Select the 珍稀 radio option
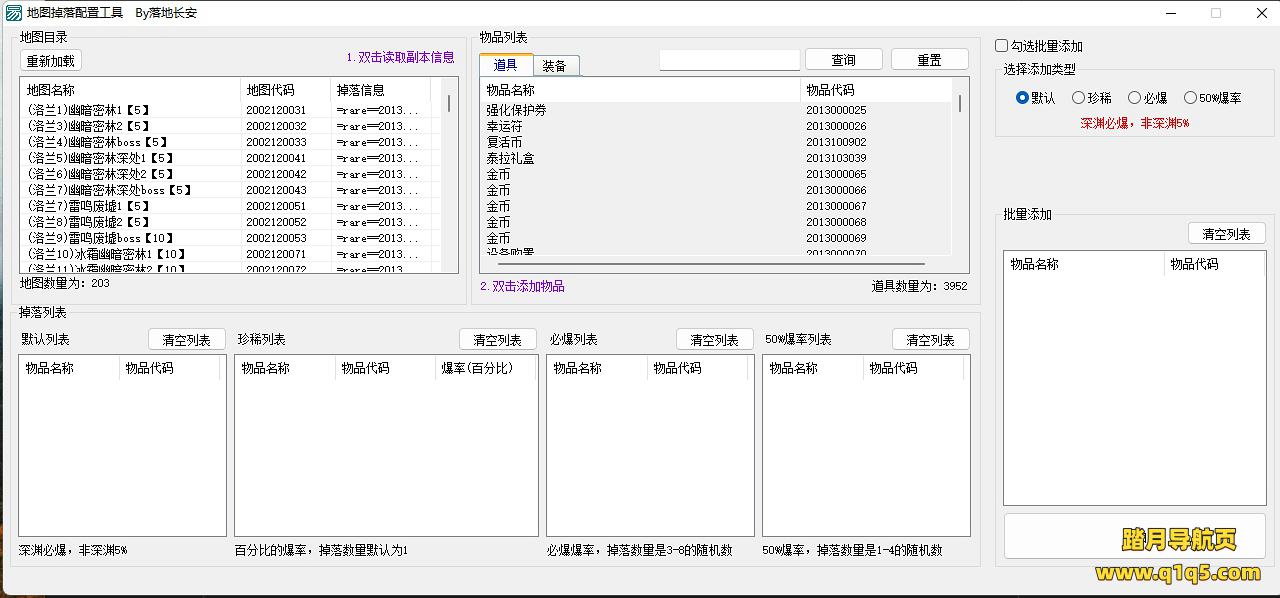The height and width of the screenshot is (598, 1280). (1078, 98)
